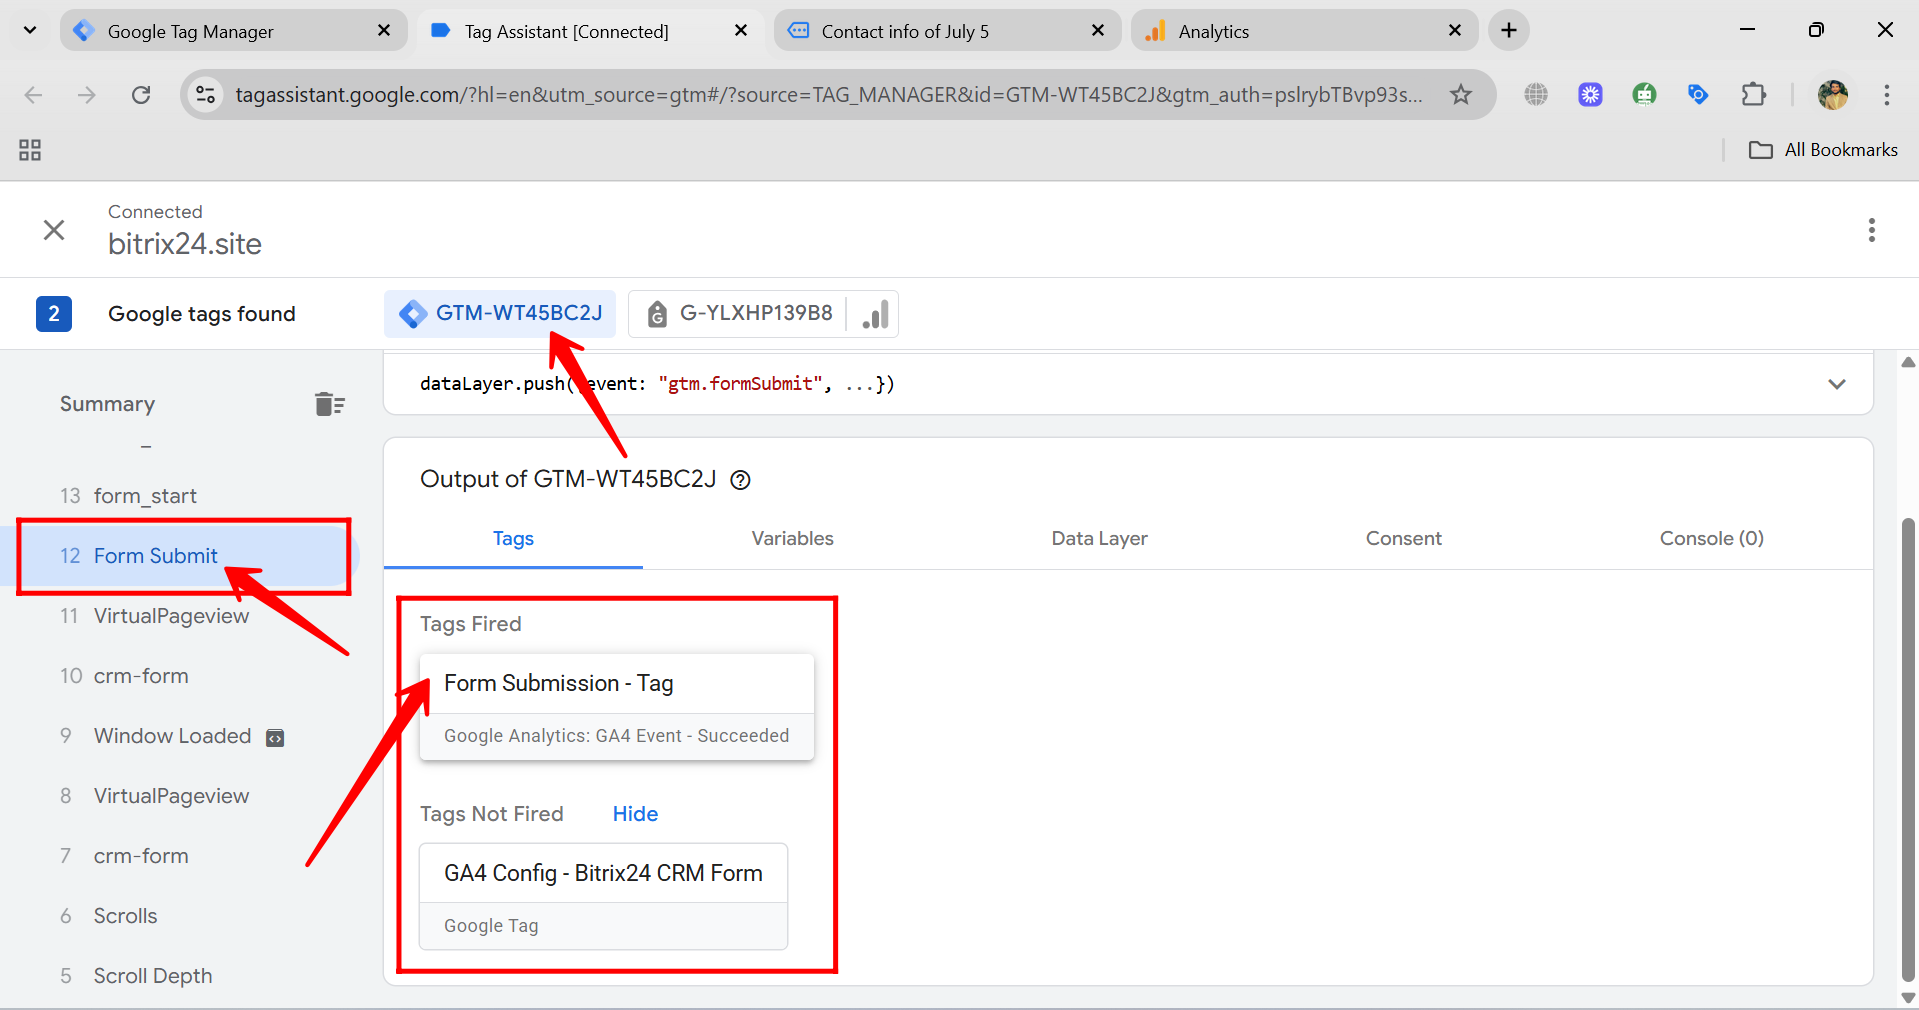Clear the event list with trash icon

[329, 404]
